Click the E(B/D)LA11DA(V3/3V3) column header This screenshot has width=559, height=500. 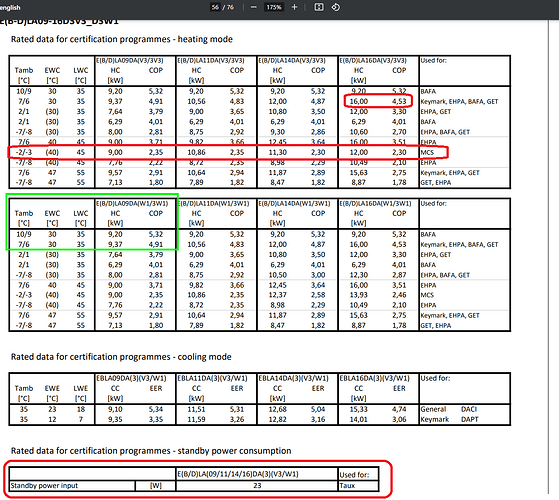[x=211, y=61]
